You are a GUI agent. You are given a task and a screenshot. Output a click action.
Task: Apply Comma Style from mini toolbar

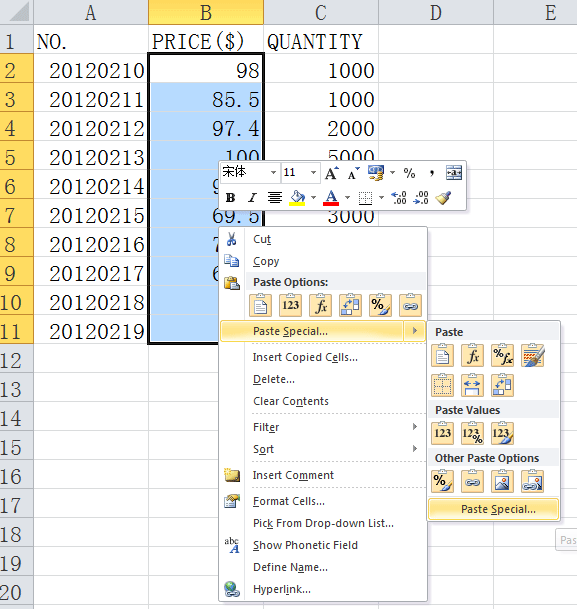[x=431, y=173]
